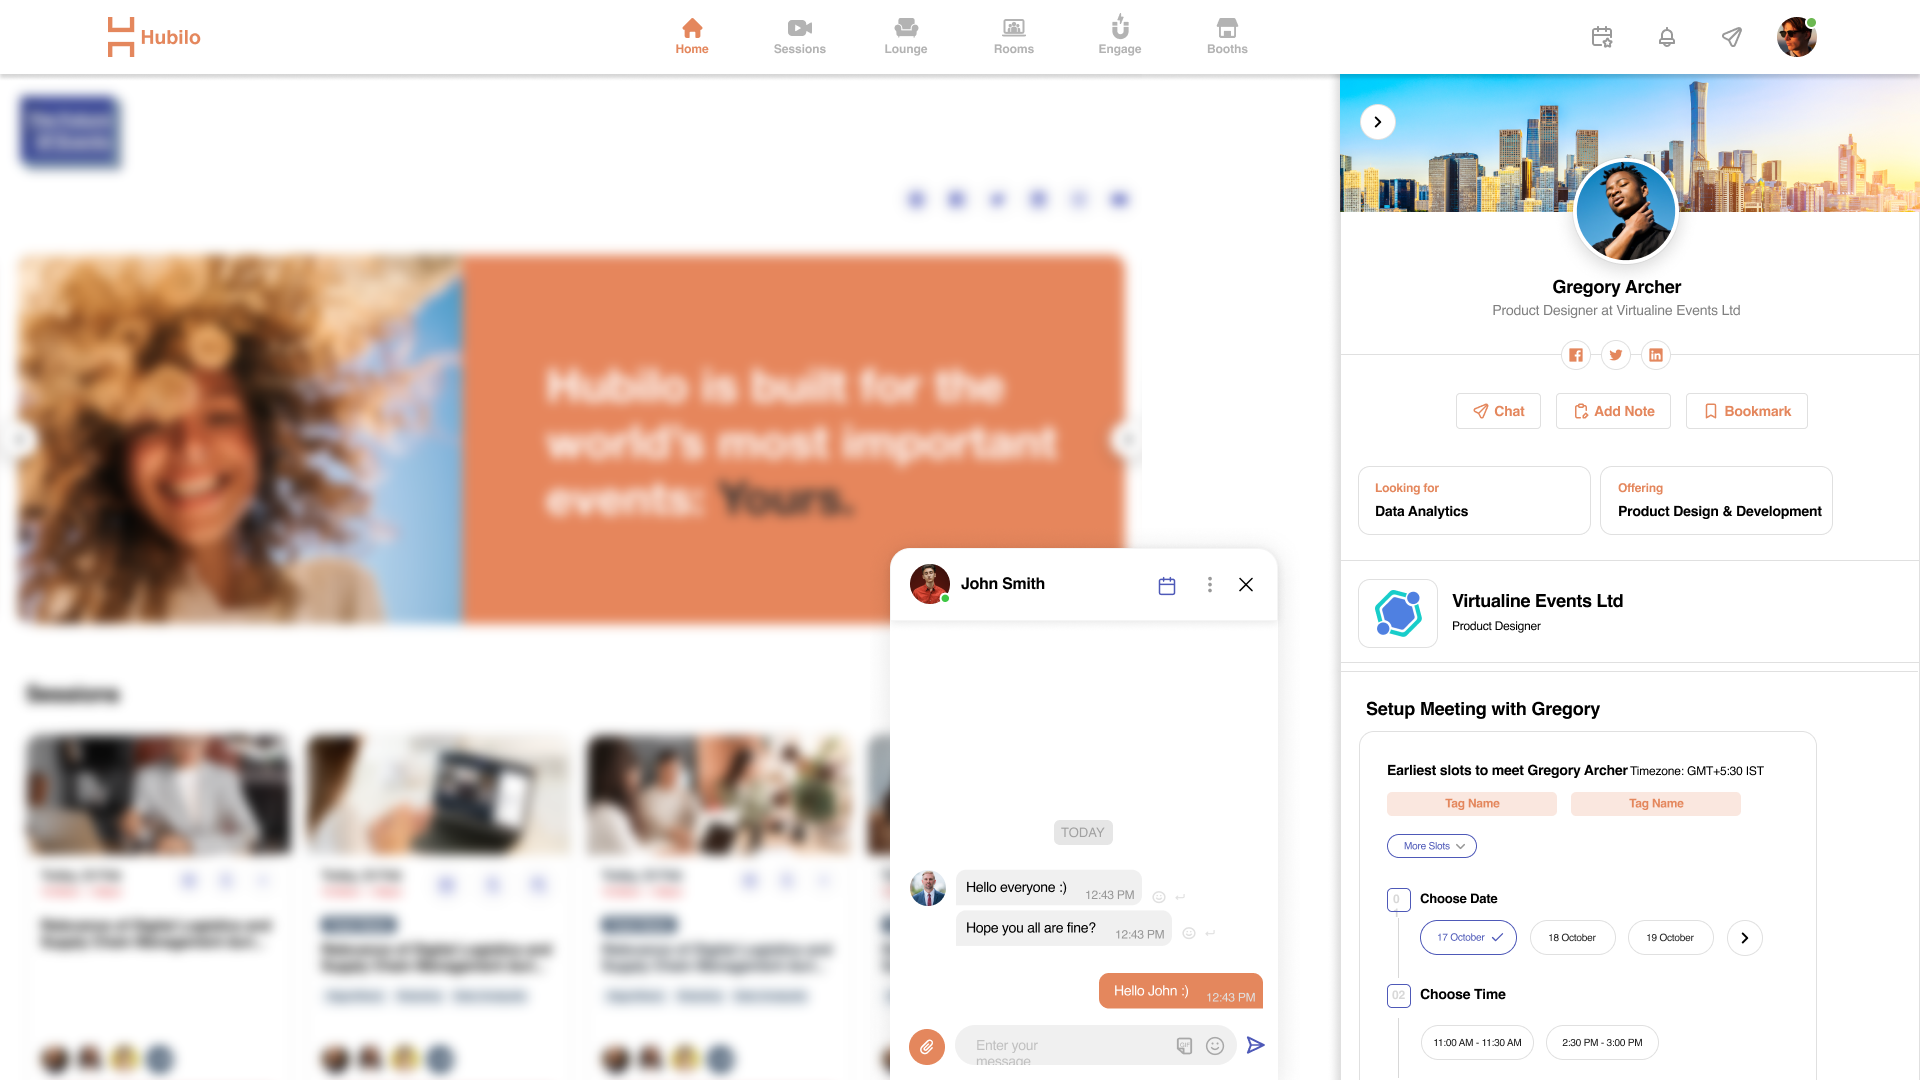Switch to the Lounge tab
This screenshot has width=1920, height=1080.
906,36
